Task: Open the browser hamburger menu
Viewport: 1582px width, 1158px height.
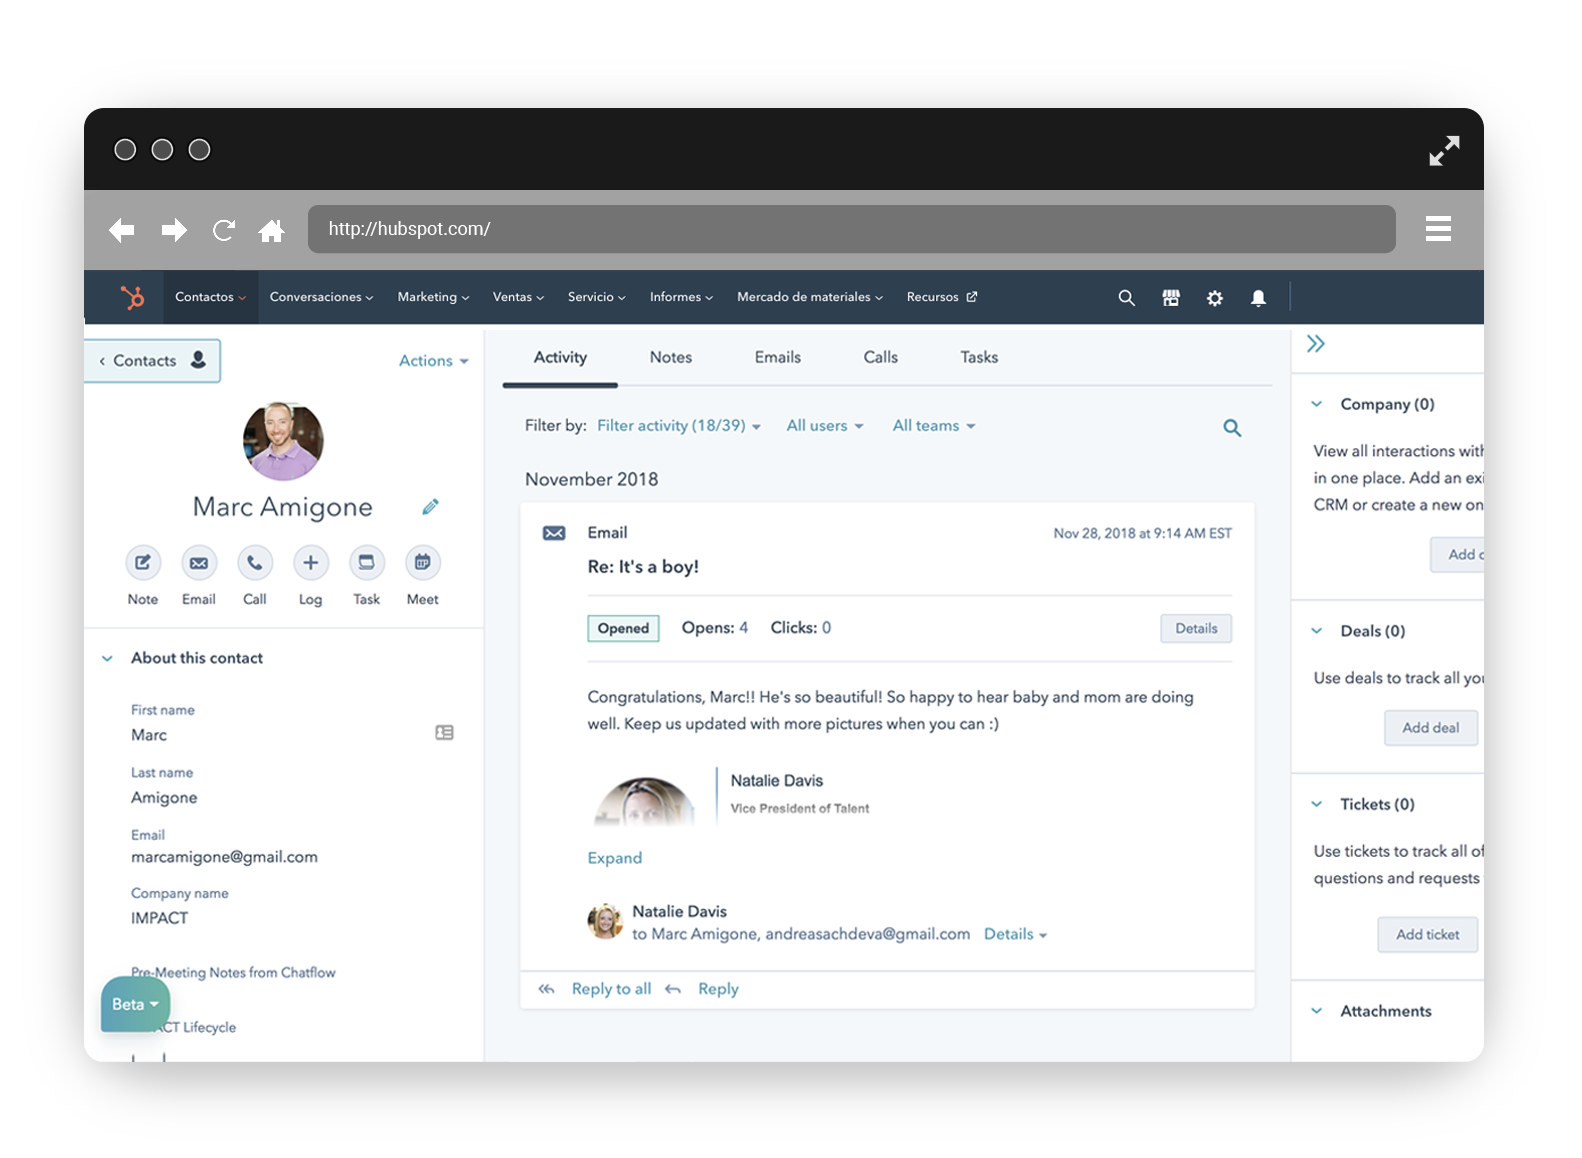Action: (1438, 229)
